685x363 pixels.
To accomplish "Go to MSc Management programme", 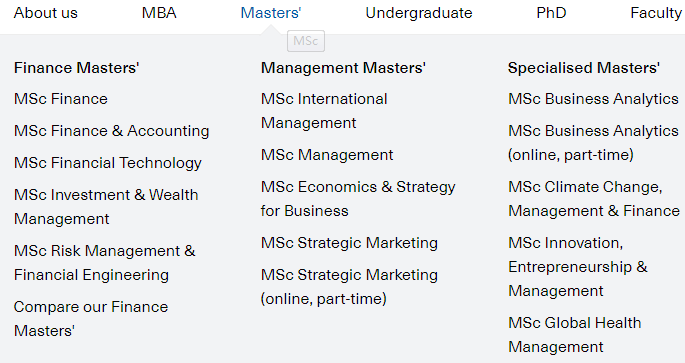I will [x=327, y=155].
